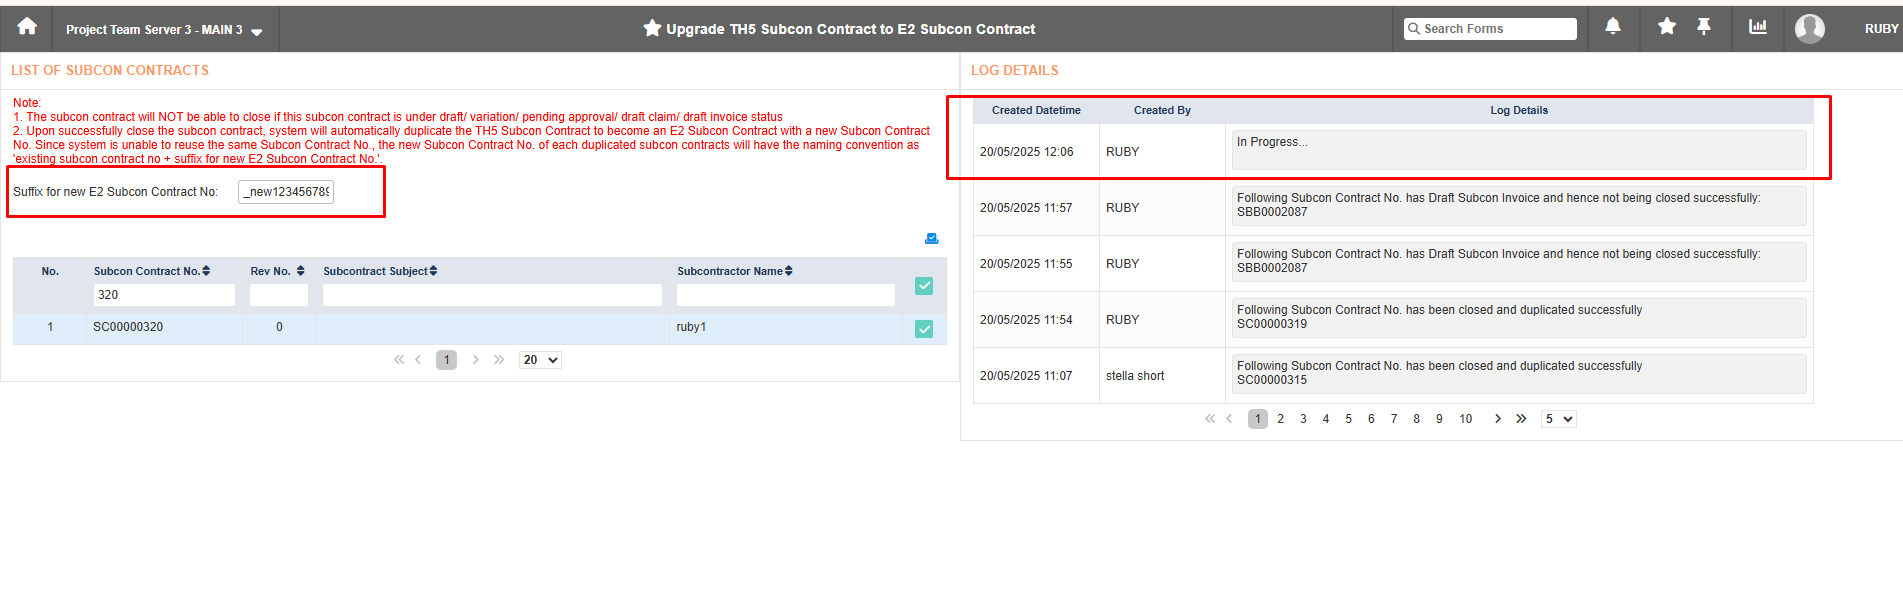Select log page 1

click(x=1258, y=419)
